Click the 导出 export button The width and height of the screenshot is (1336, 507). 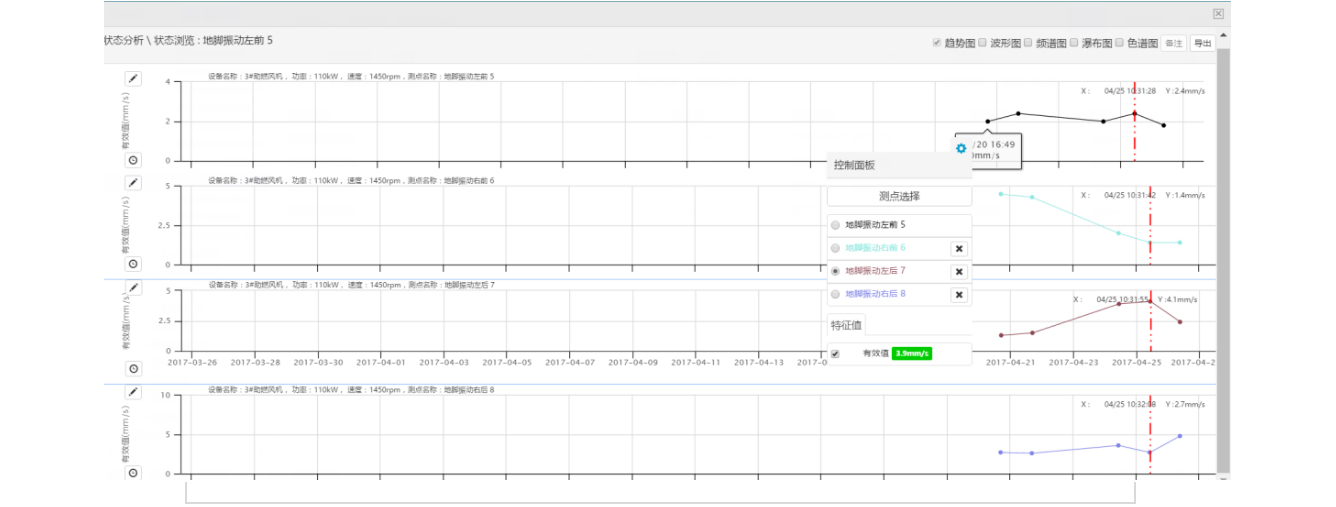tap(1202, 43)
